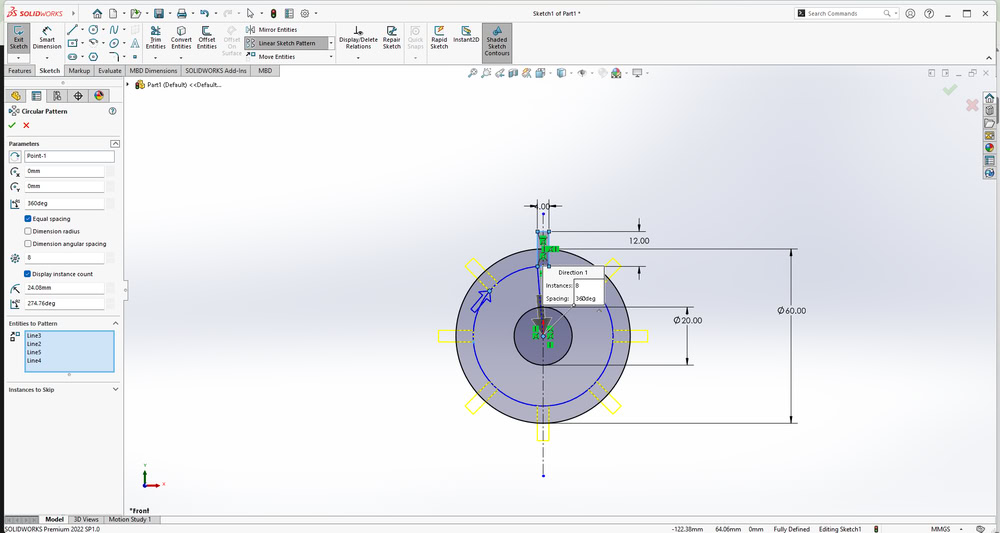The height and width of the screenshot is (533, 1000).
Task: Select the Ellipse sketch tool
Action: (114, 43)
